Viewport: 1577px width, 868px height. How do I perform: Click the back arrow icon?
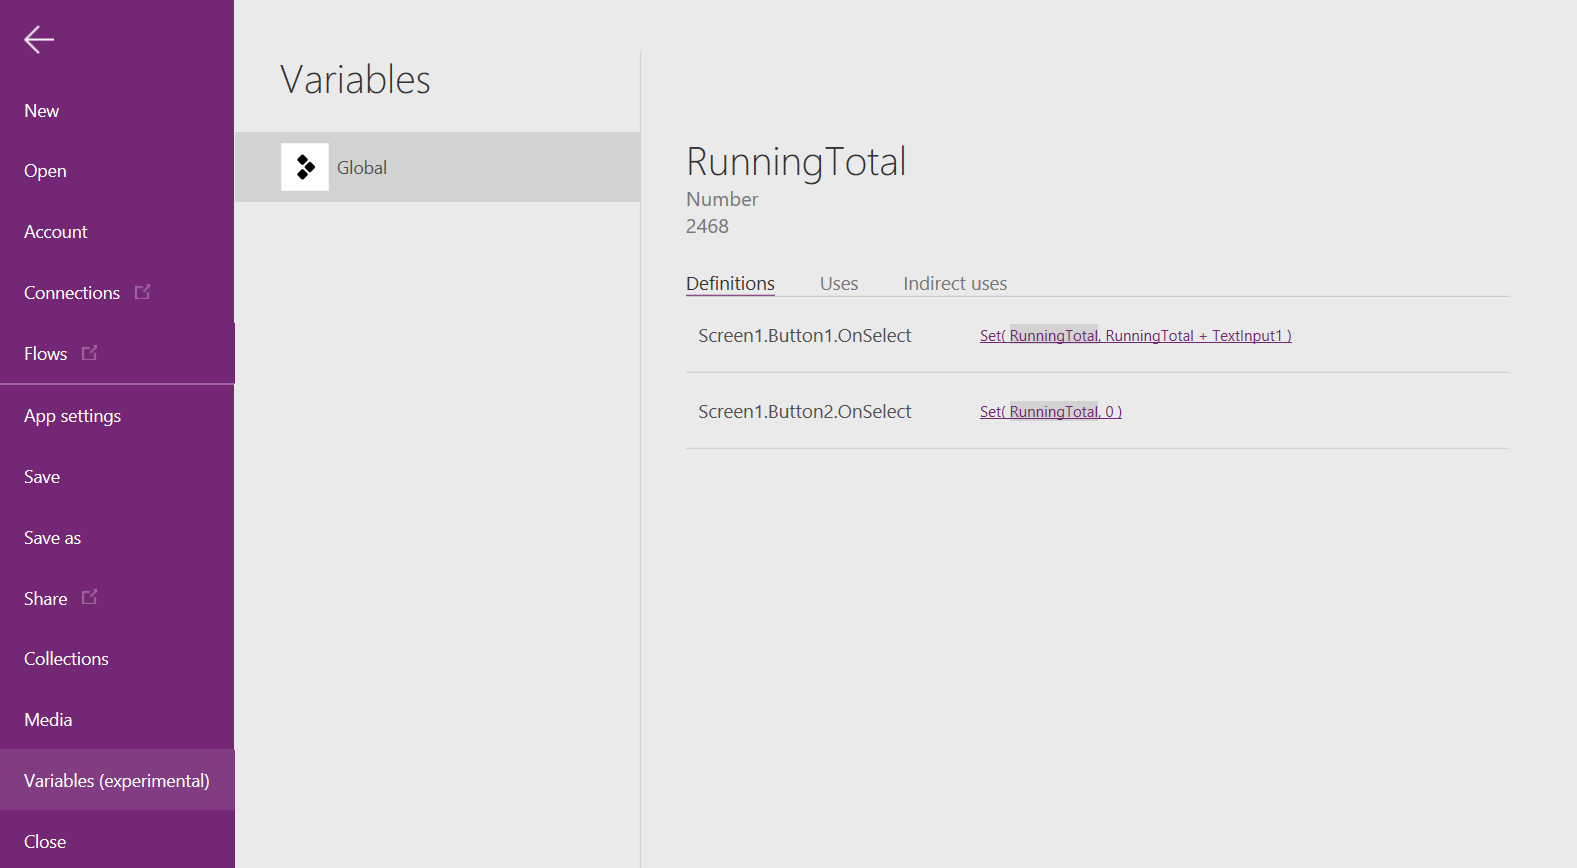(x=39, y=39)
